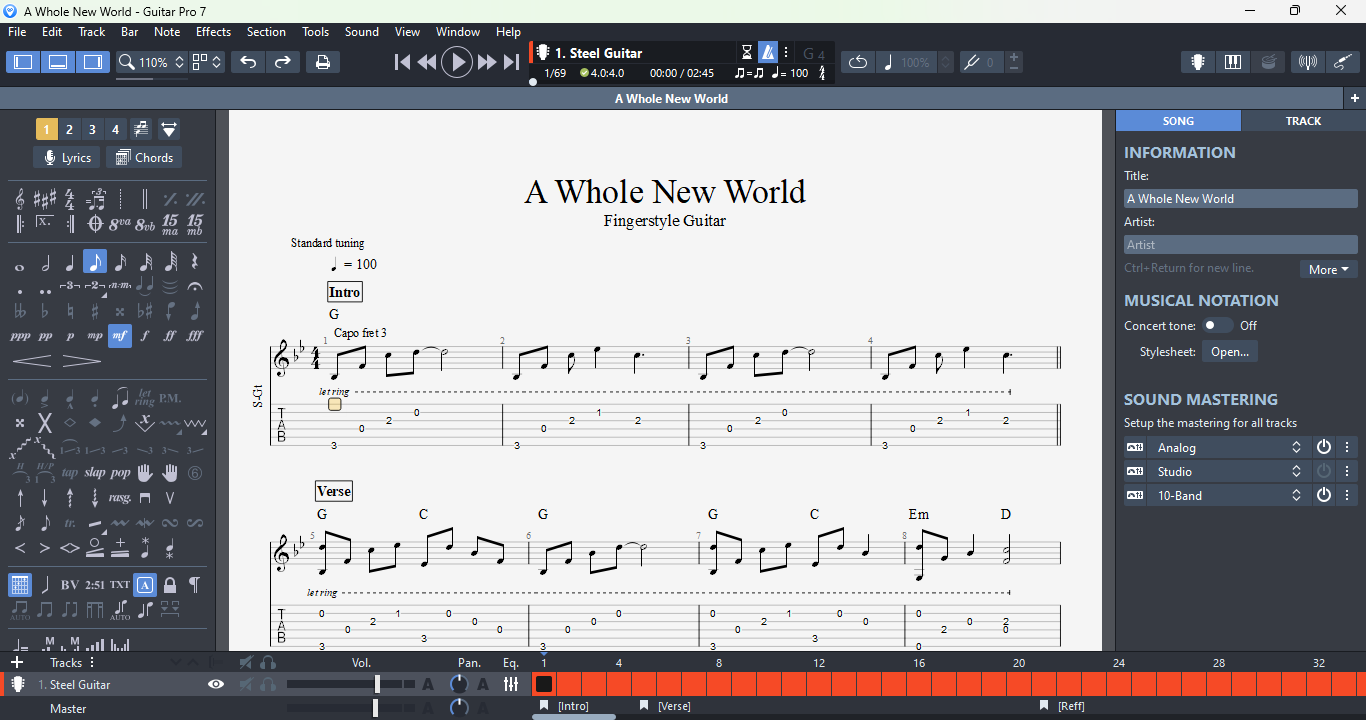Show the piano keyboard view
Image resolution: width=1366 pixels, height=720 pixels.
(x=1233, y=62)
